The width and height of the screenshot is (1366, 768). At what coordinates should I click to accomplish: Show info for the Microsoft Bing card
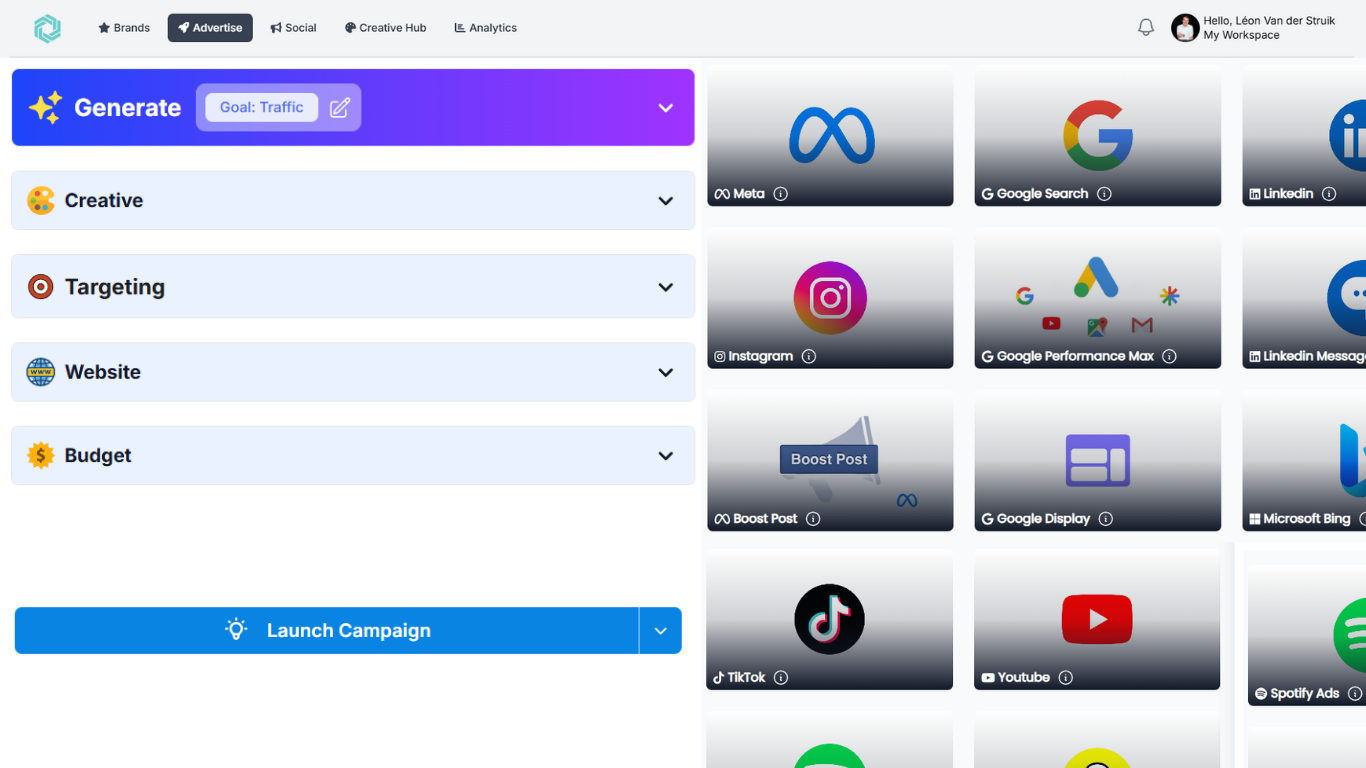point(1362,519)
